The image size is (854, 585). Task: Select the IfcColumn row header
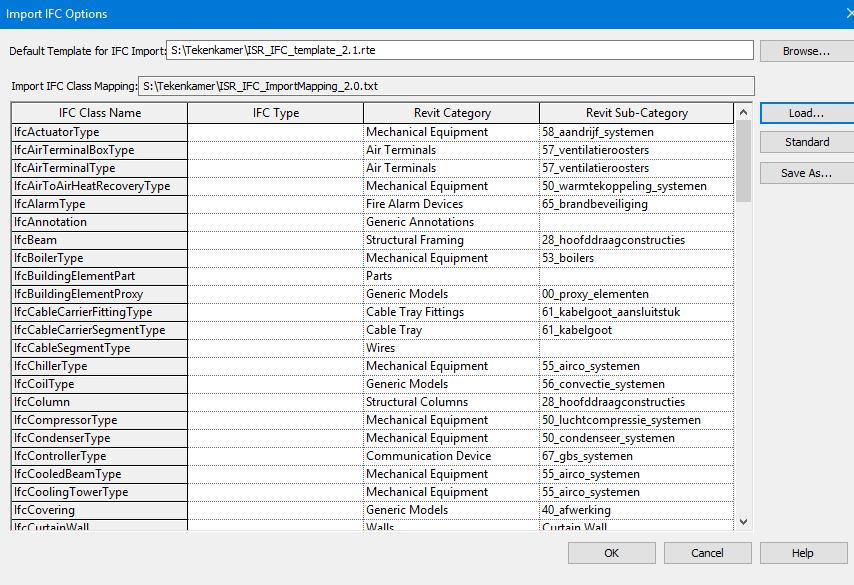100,401
